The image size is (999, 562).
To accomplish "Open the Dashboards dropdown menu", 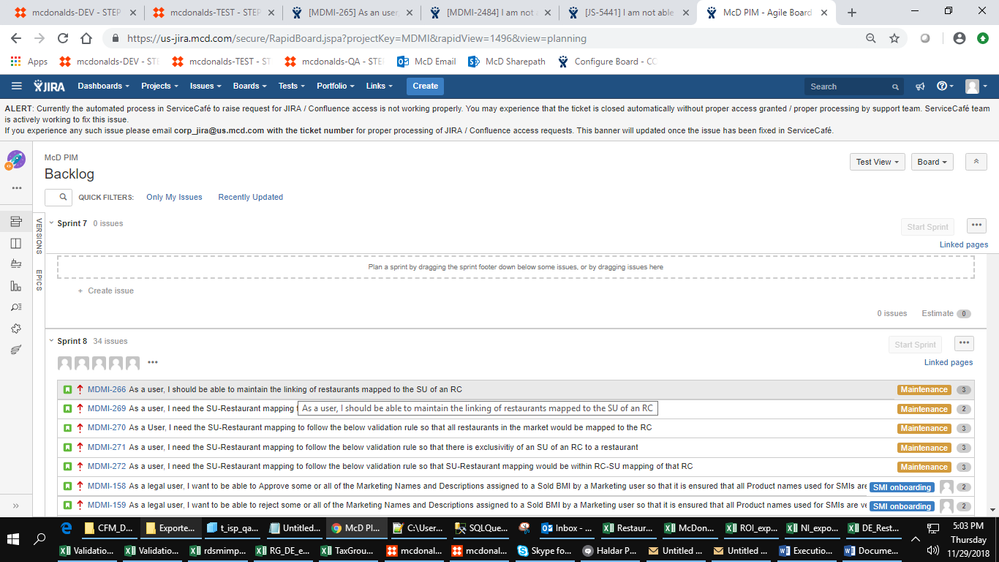I will pos(103,86).
